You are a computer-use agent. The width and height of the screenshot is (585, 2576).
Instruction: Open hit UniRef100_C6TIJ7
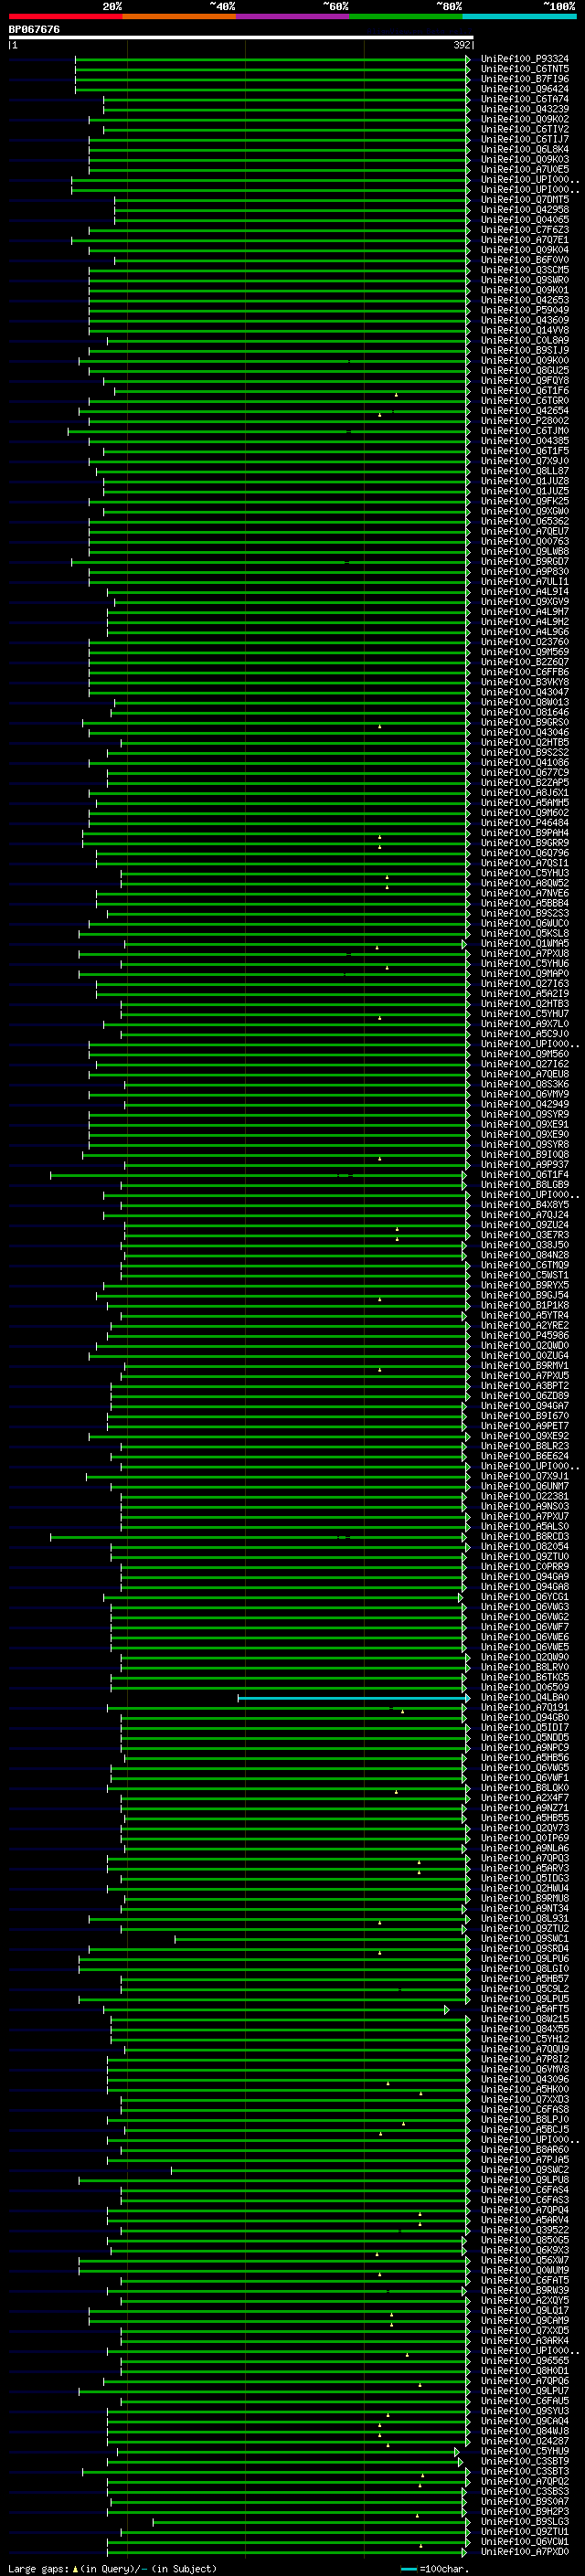point(524,139)
